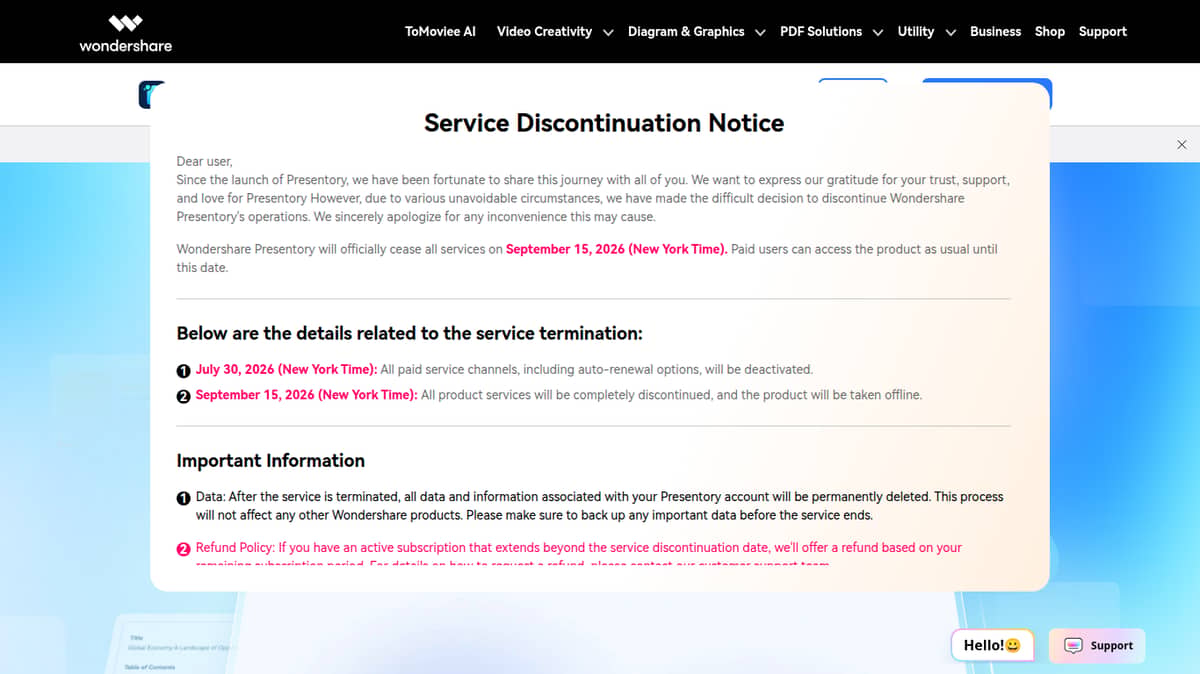Open ToMoviee AI menu item
The height and width of the screenshot is (674, 1200).
pos(440,31)
